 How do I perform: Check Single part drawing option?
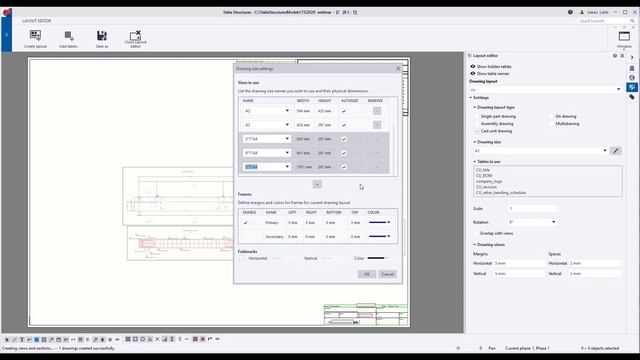click(x=477, y=116)
